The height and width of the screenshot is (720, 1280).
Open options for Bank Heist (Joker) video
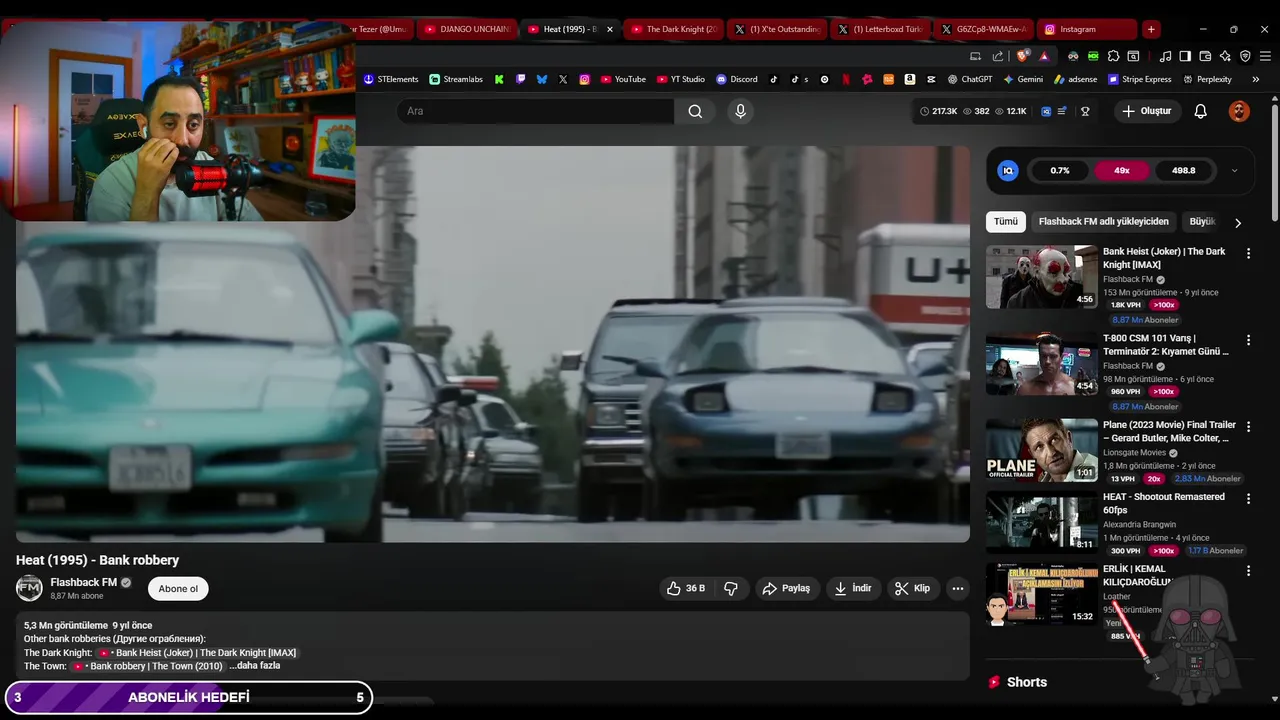[1248, 254]
